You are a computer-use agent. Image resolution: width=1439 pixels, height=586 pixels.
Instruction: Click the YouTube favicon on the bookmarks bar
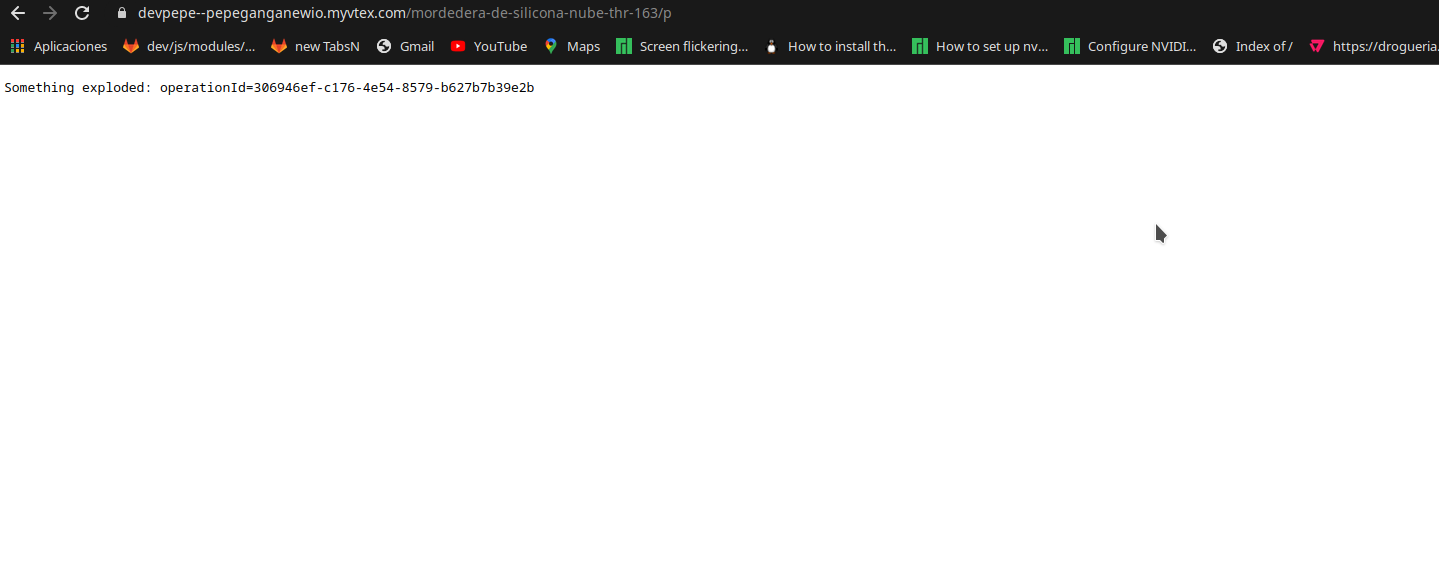click(x=457, y=46)
